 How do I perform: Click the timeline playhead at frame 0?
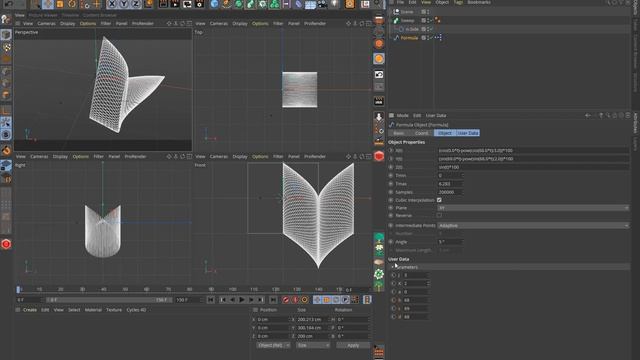tap(18, 289)
